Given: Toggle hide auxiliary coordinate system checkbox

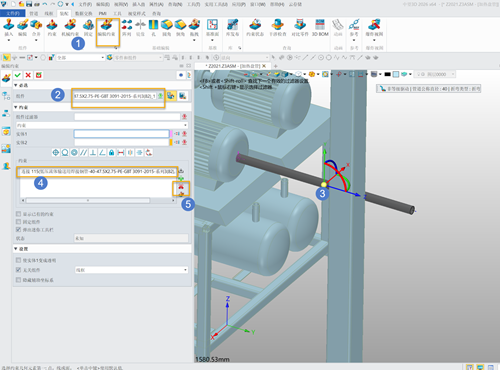Looking at the screenshot, I should point(19,280).
